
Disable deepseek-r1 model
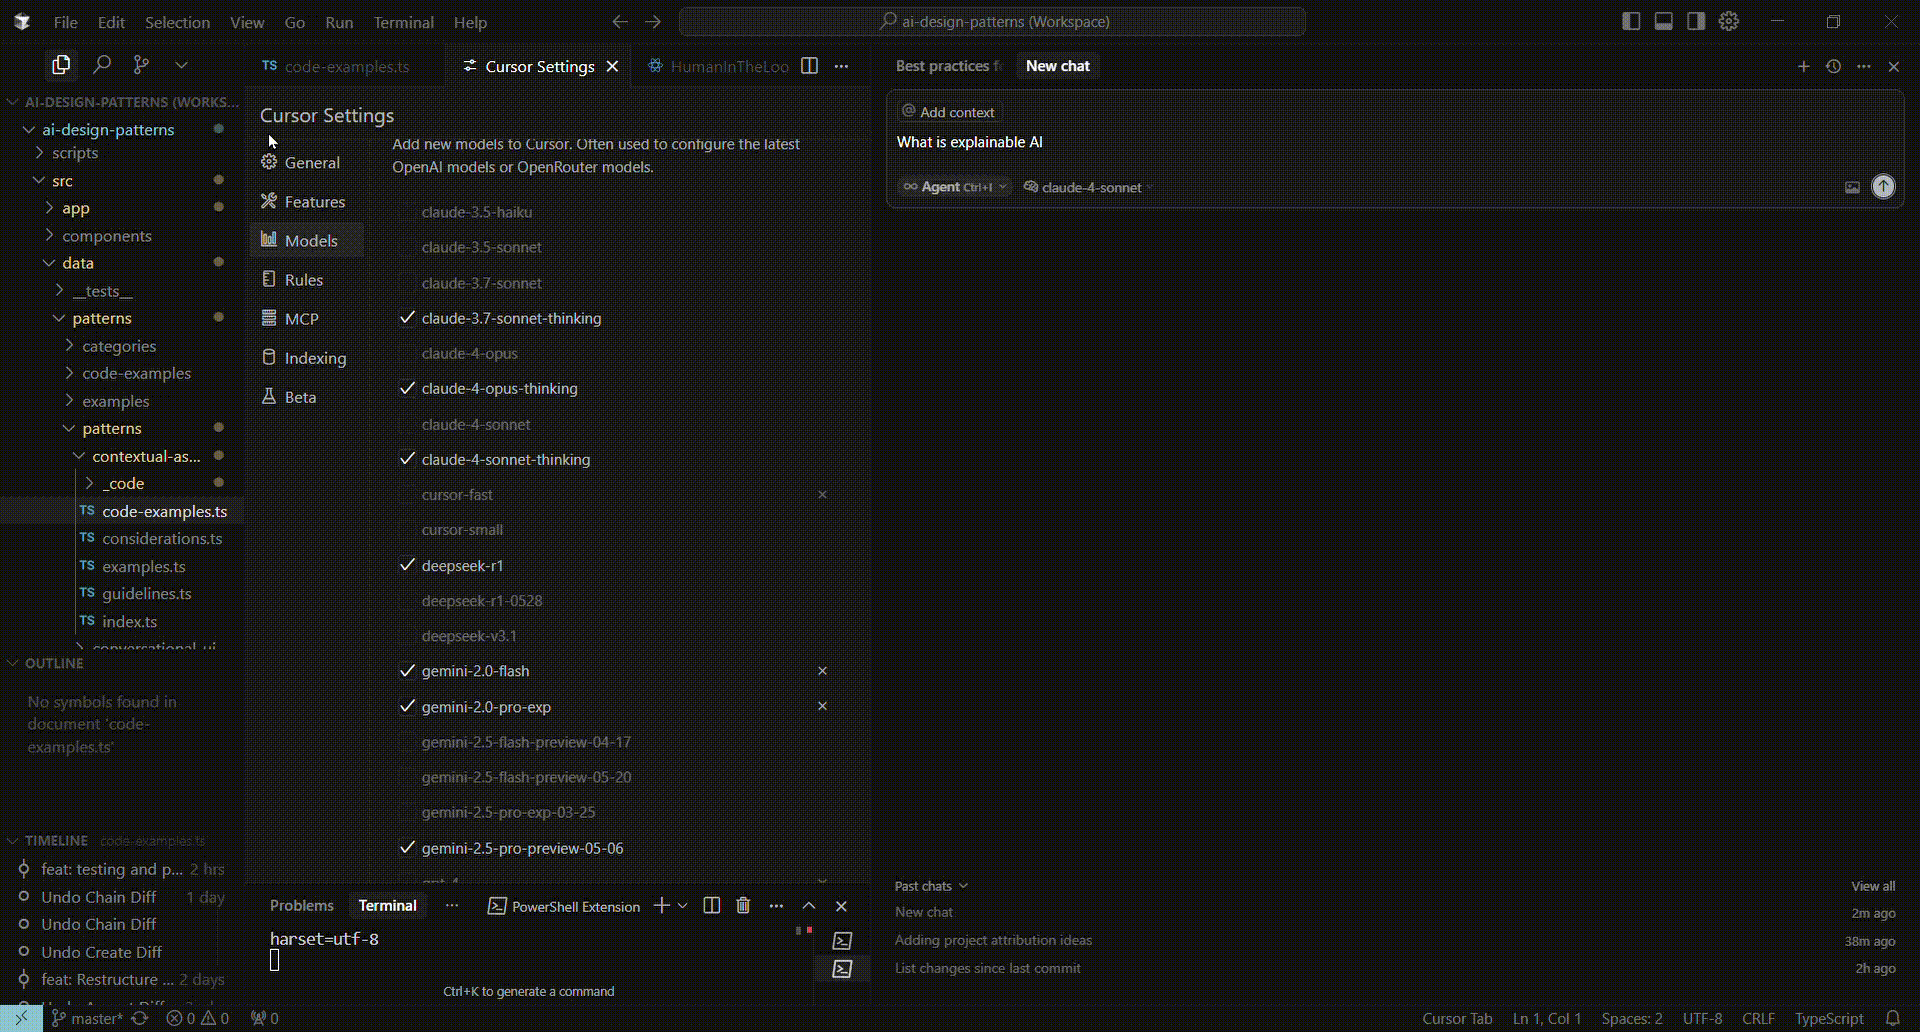(x=407, y=565)
